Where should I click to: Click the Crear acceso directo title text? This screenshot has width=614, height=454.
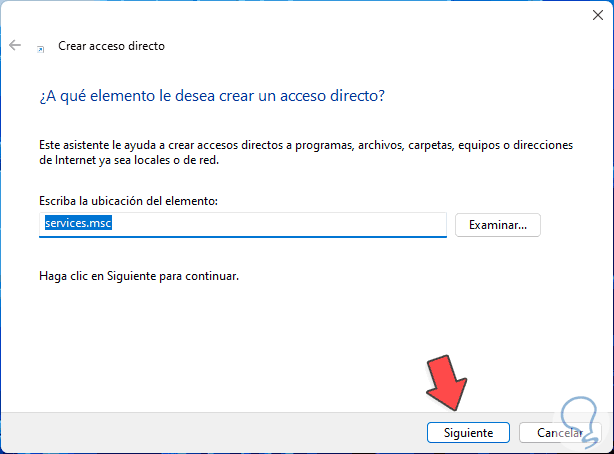pos(111,46)
